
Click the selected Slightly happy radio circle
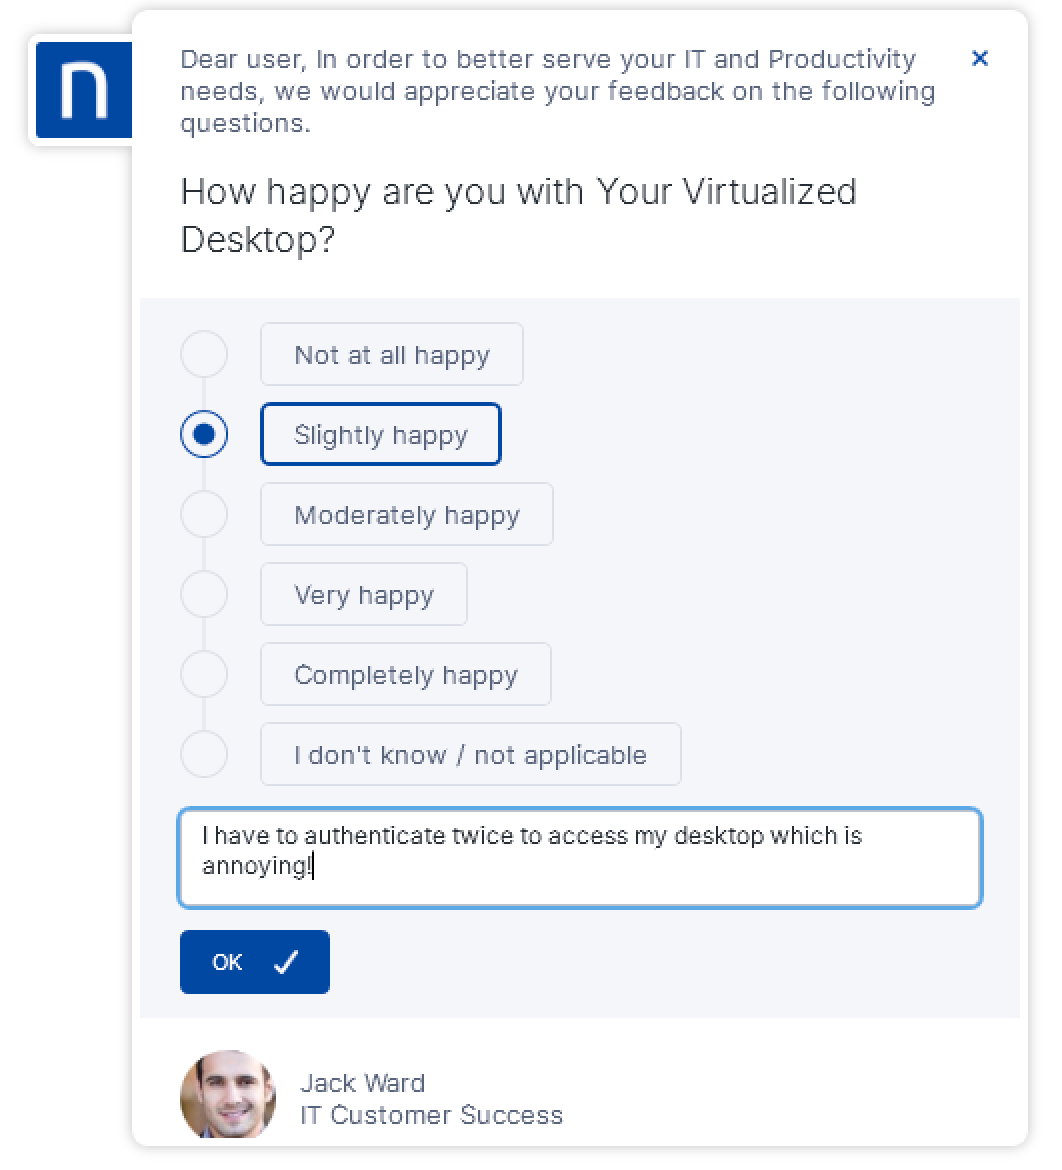(204, 434)
